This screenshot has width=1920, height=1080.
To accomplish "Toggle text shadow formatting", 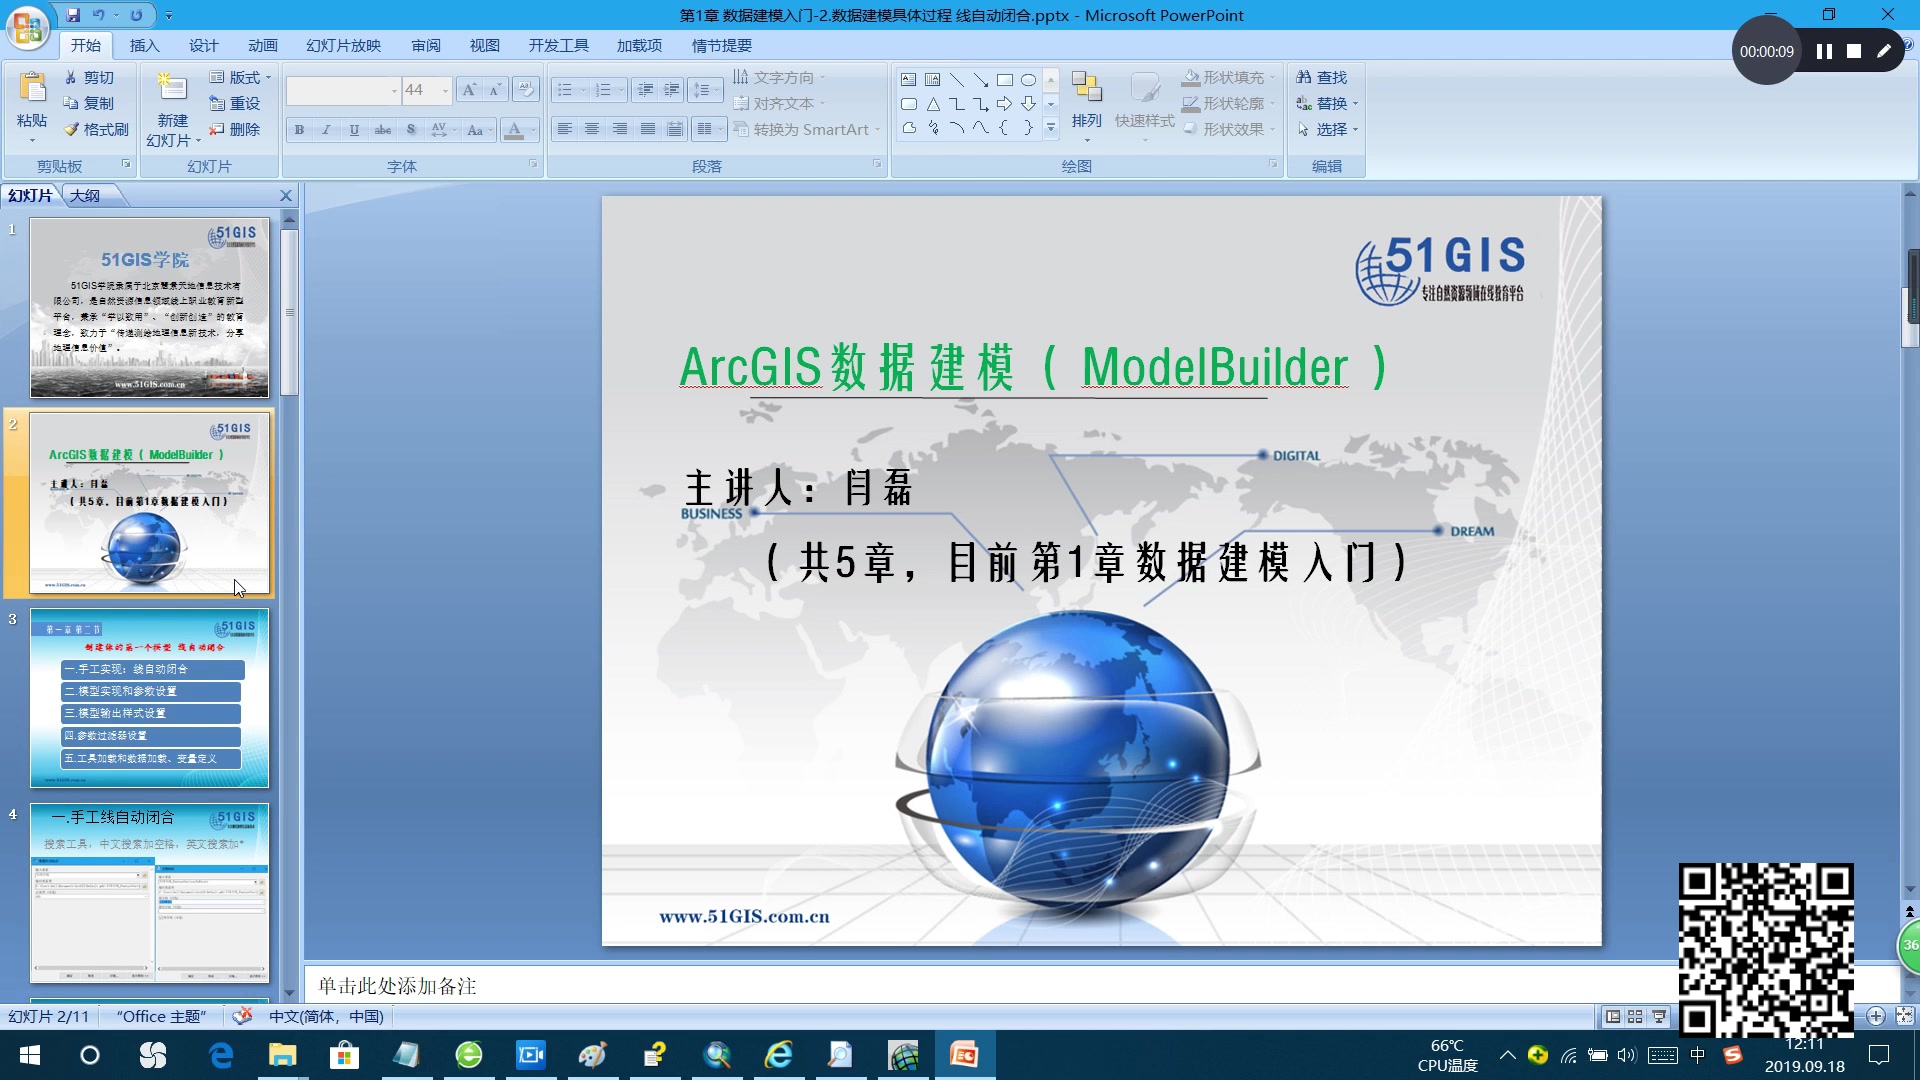I will pos(410,129).
